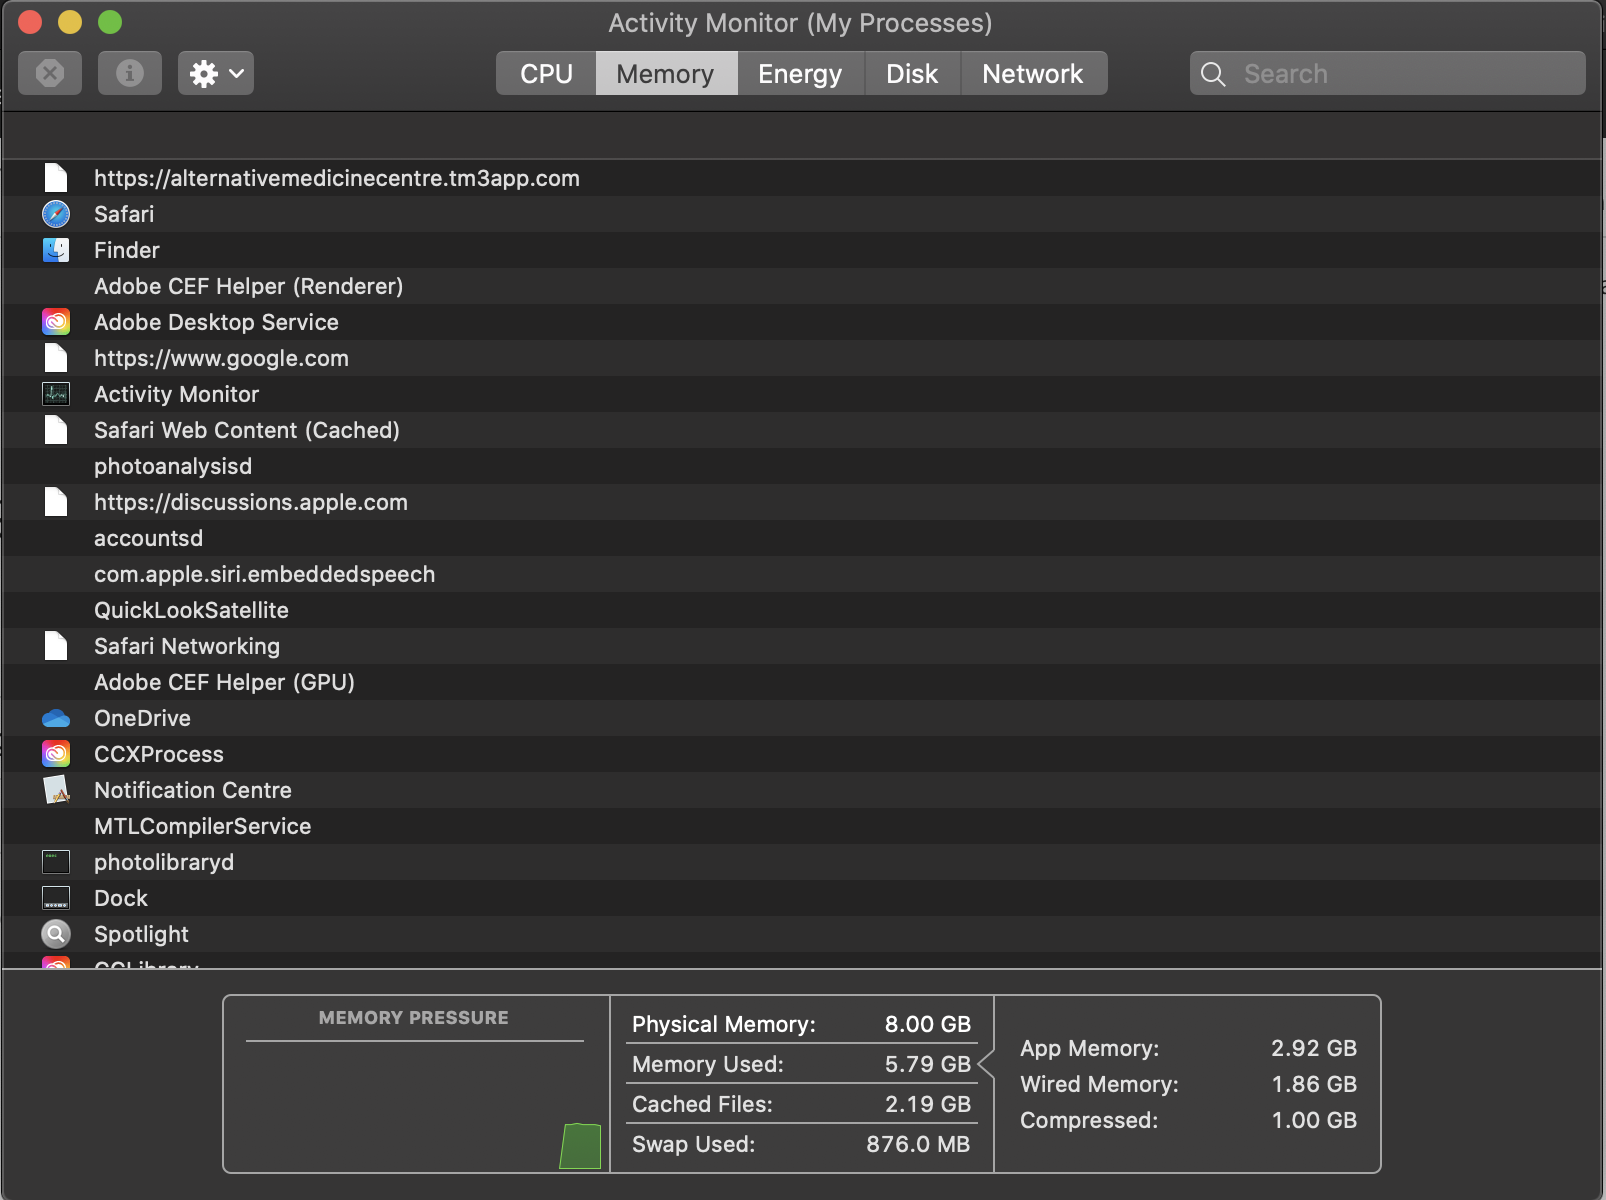Switch to the CPU tab
This screenshot has width=1606, height=1200.
point(546,73)
